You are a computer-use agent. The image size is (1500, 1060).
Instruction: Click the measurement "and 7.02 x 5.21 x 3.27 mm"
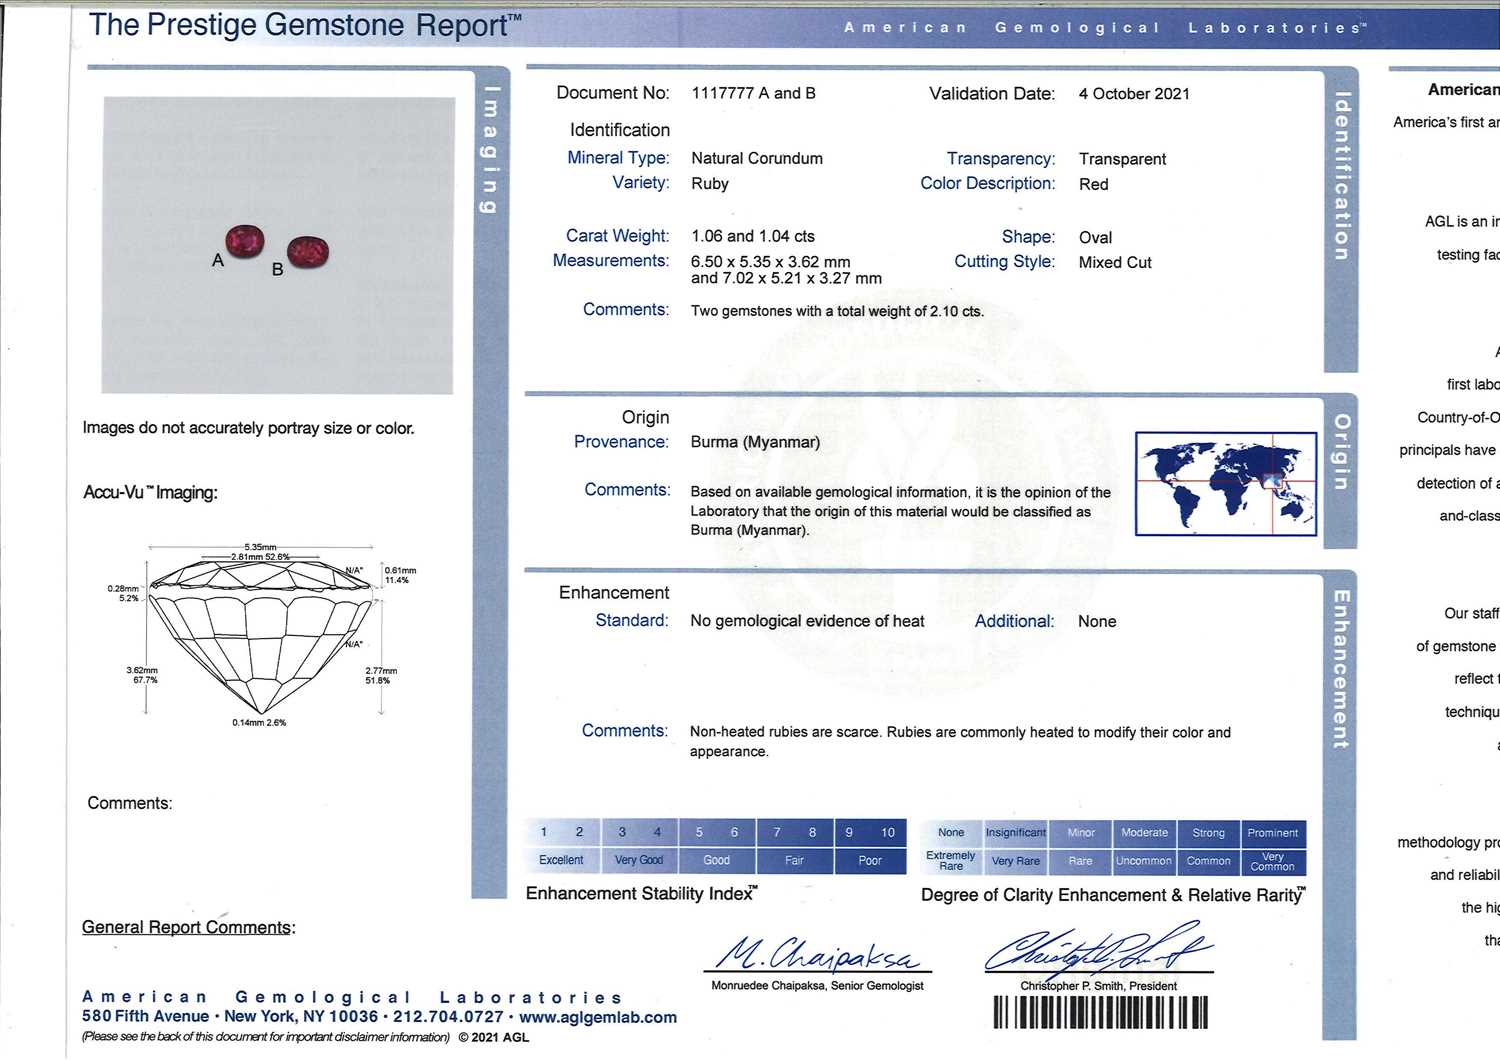tap(786, 278)
